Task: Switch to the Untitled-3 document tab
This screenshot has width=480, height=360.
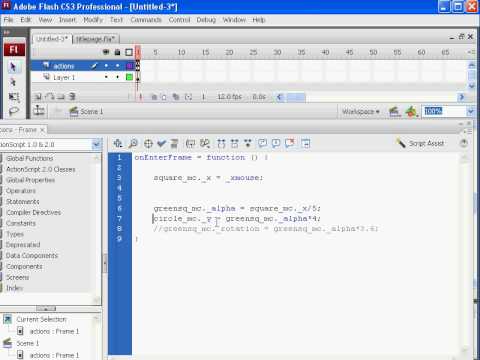Action: [x=52, y=39]
